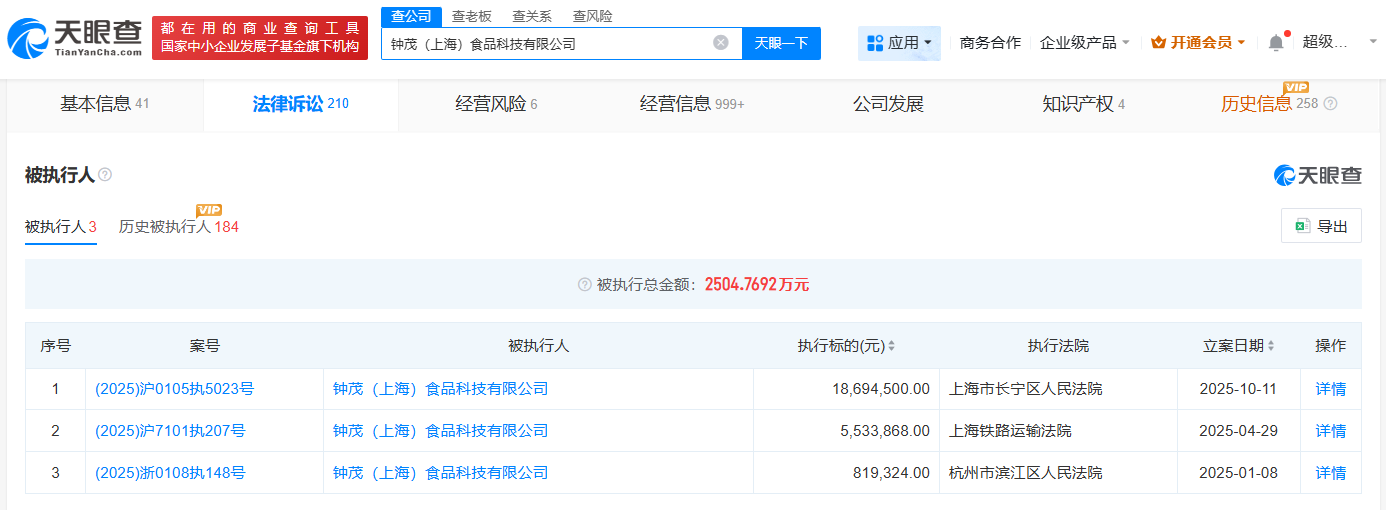Clear the search box with X icon
Viewport: 1386px width, 510px height.
click(x=720, y=43)
